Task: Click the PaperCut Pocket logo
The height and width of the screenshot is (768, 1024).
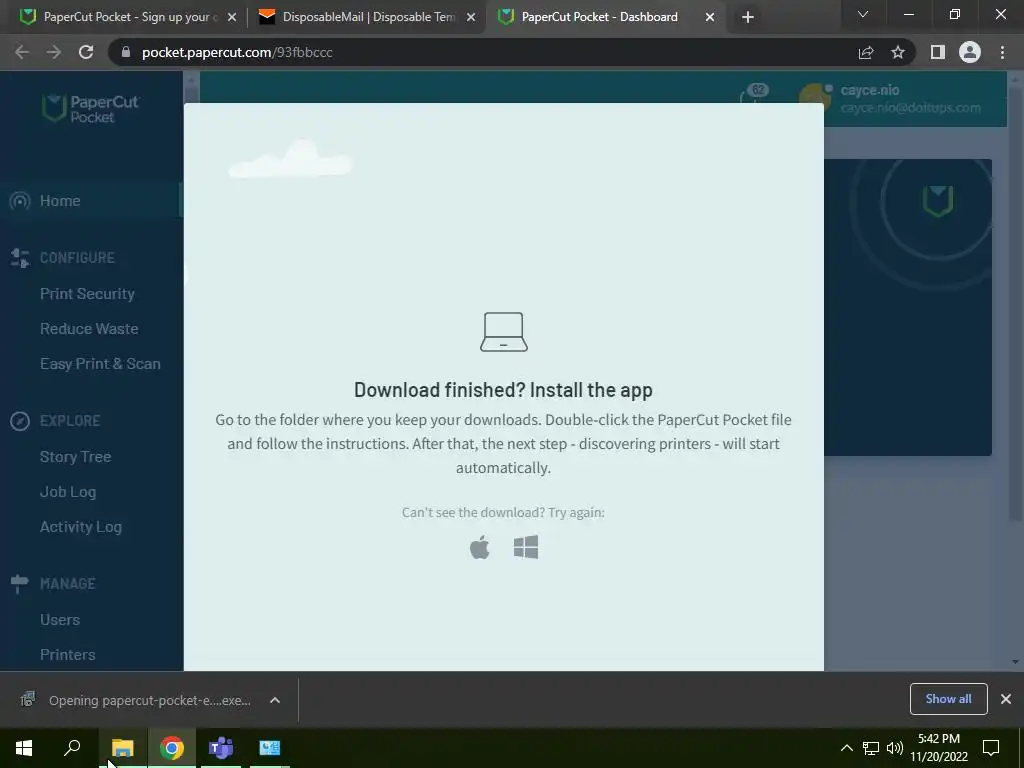Action: 91,108
